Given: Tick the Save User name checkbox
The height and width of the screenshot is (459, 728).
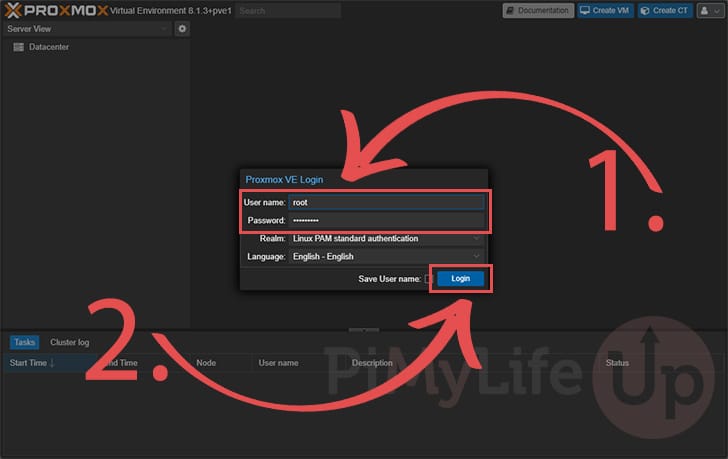Looking at the screenshot, I should pos(428,279).
